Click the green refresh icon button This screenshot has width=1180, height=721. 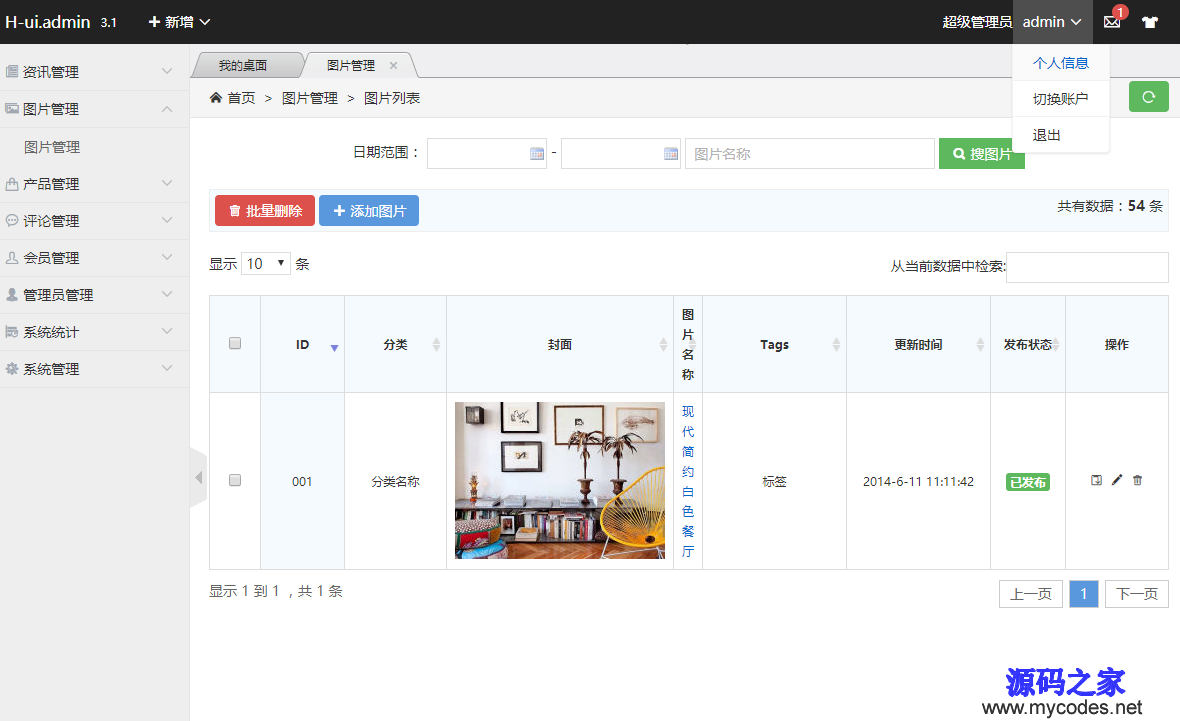click(x=1148, y=96)
